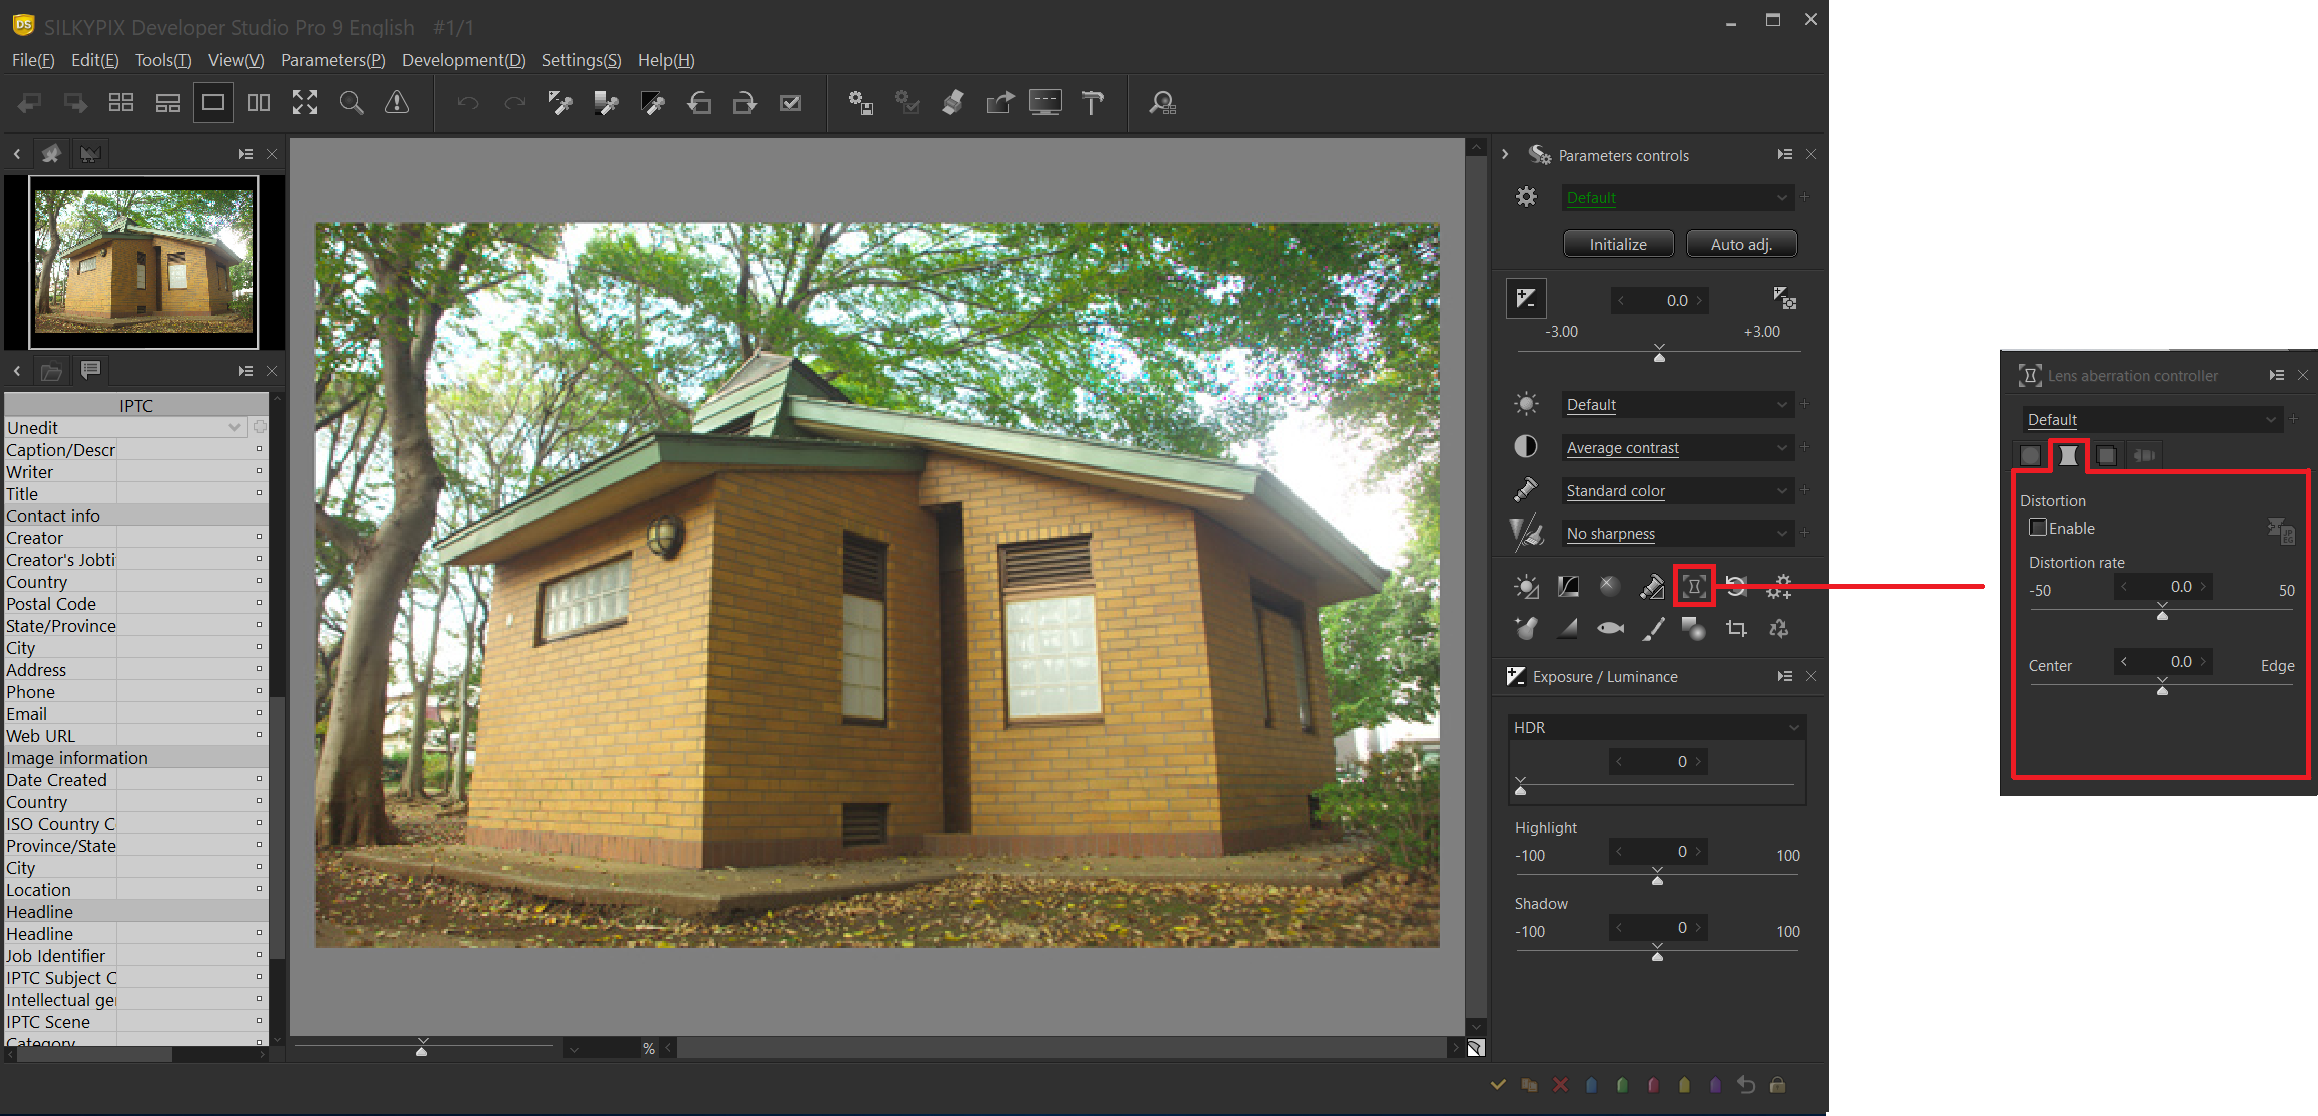Select the magnifier zoom tool in toolbar
Screen dimensions: 2318x1116
[x=351, y=102]
